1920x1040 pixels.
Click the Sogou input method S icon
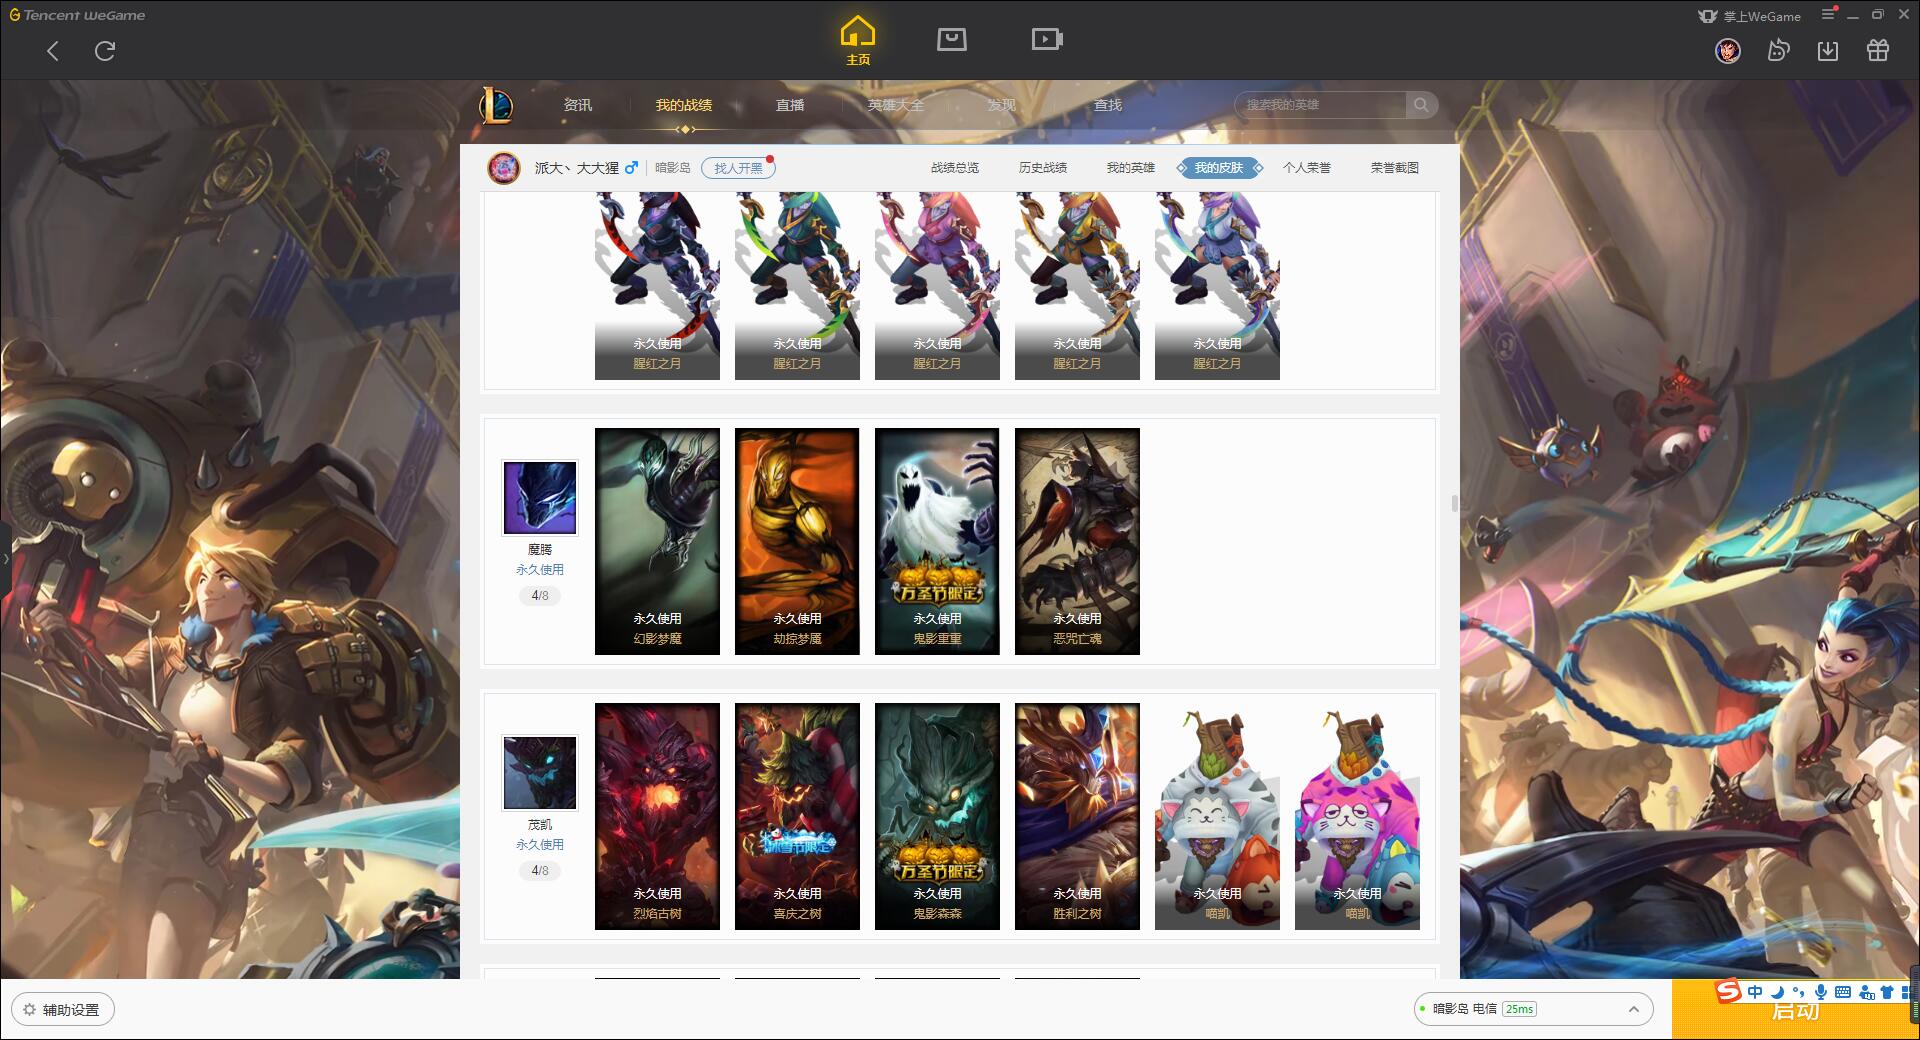[1729, 991]
